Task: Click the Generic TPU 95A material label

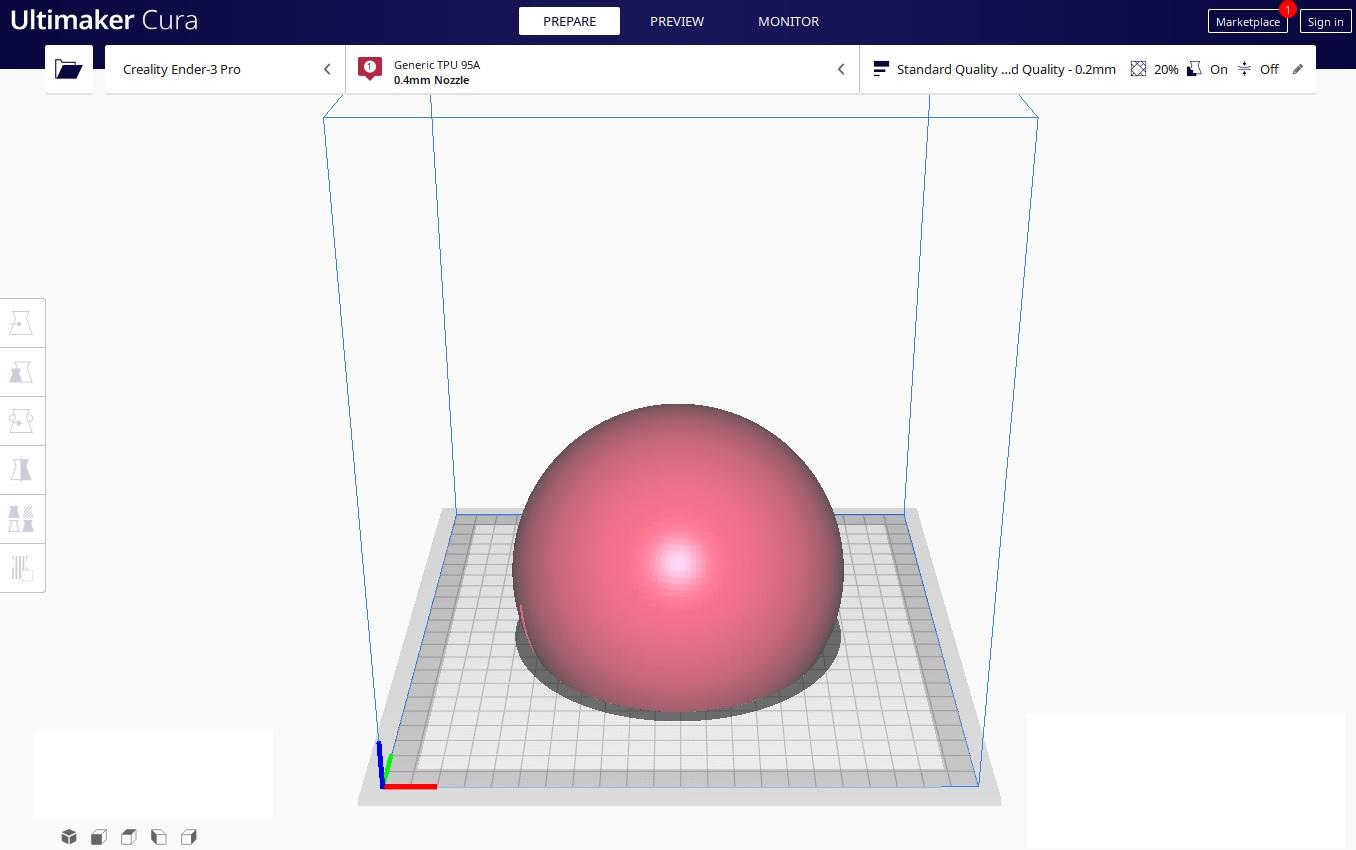Action: [x=437, y=64]
